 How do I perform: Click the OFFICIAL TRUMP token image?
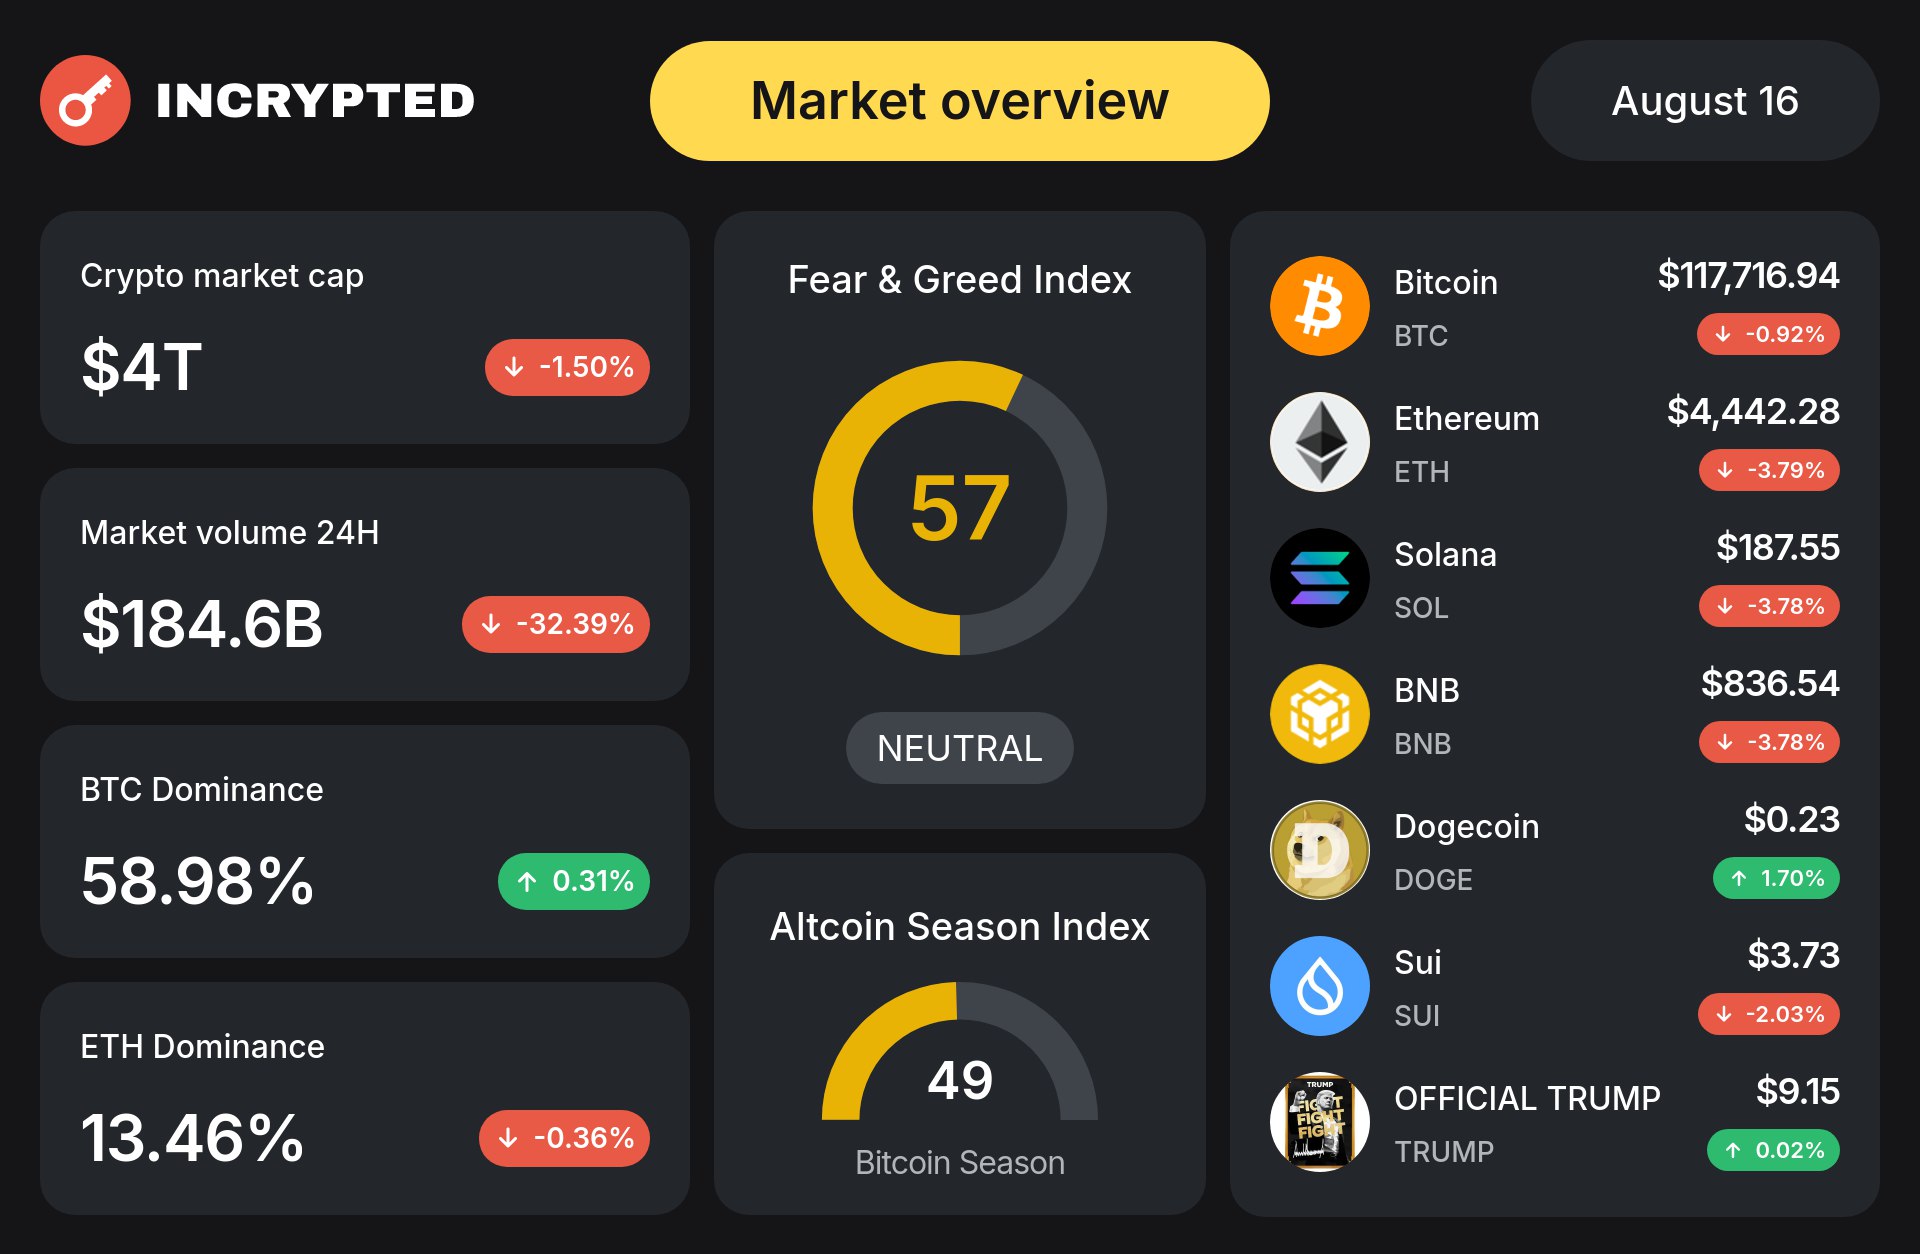click(x=1320, y=1122)
